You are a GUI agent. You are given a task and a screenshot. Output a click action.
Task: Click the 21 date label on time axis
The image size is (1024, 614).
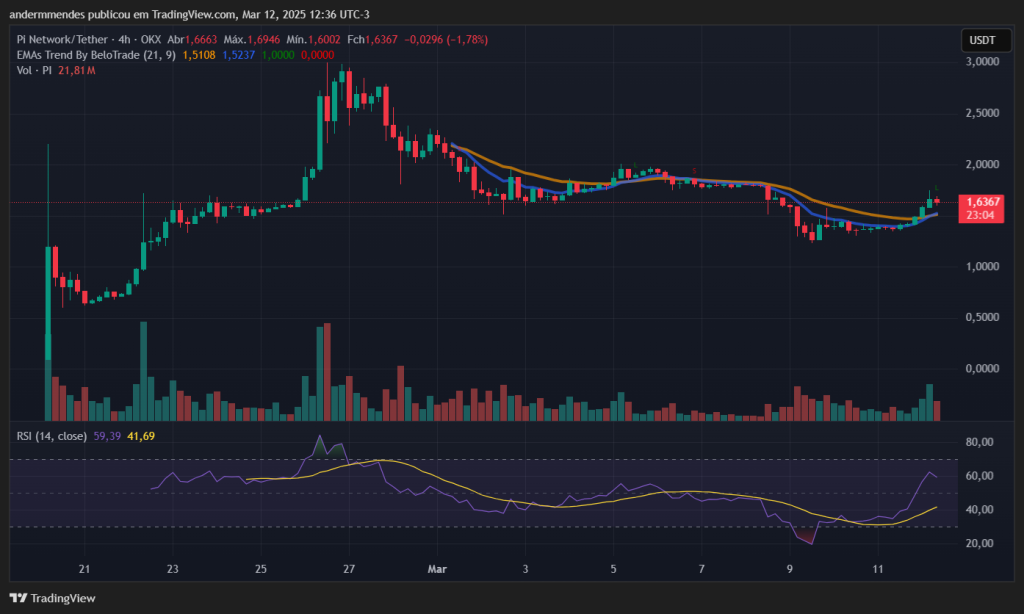point(84,569)
